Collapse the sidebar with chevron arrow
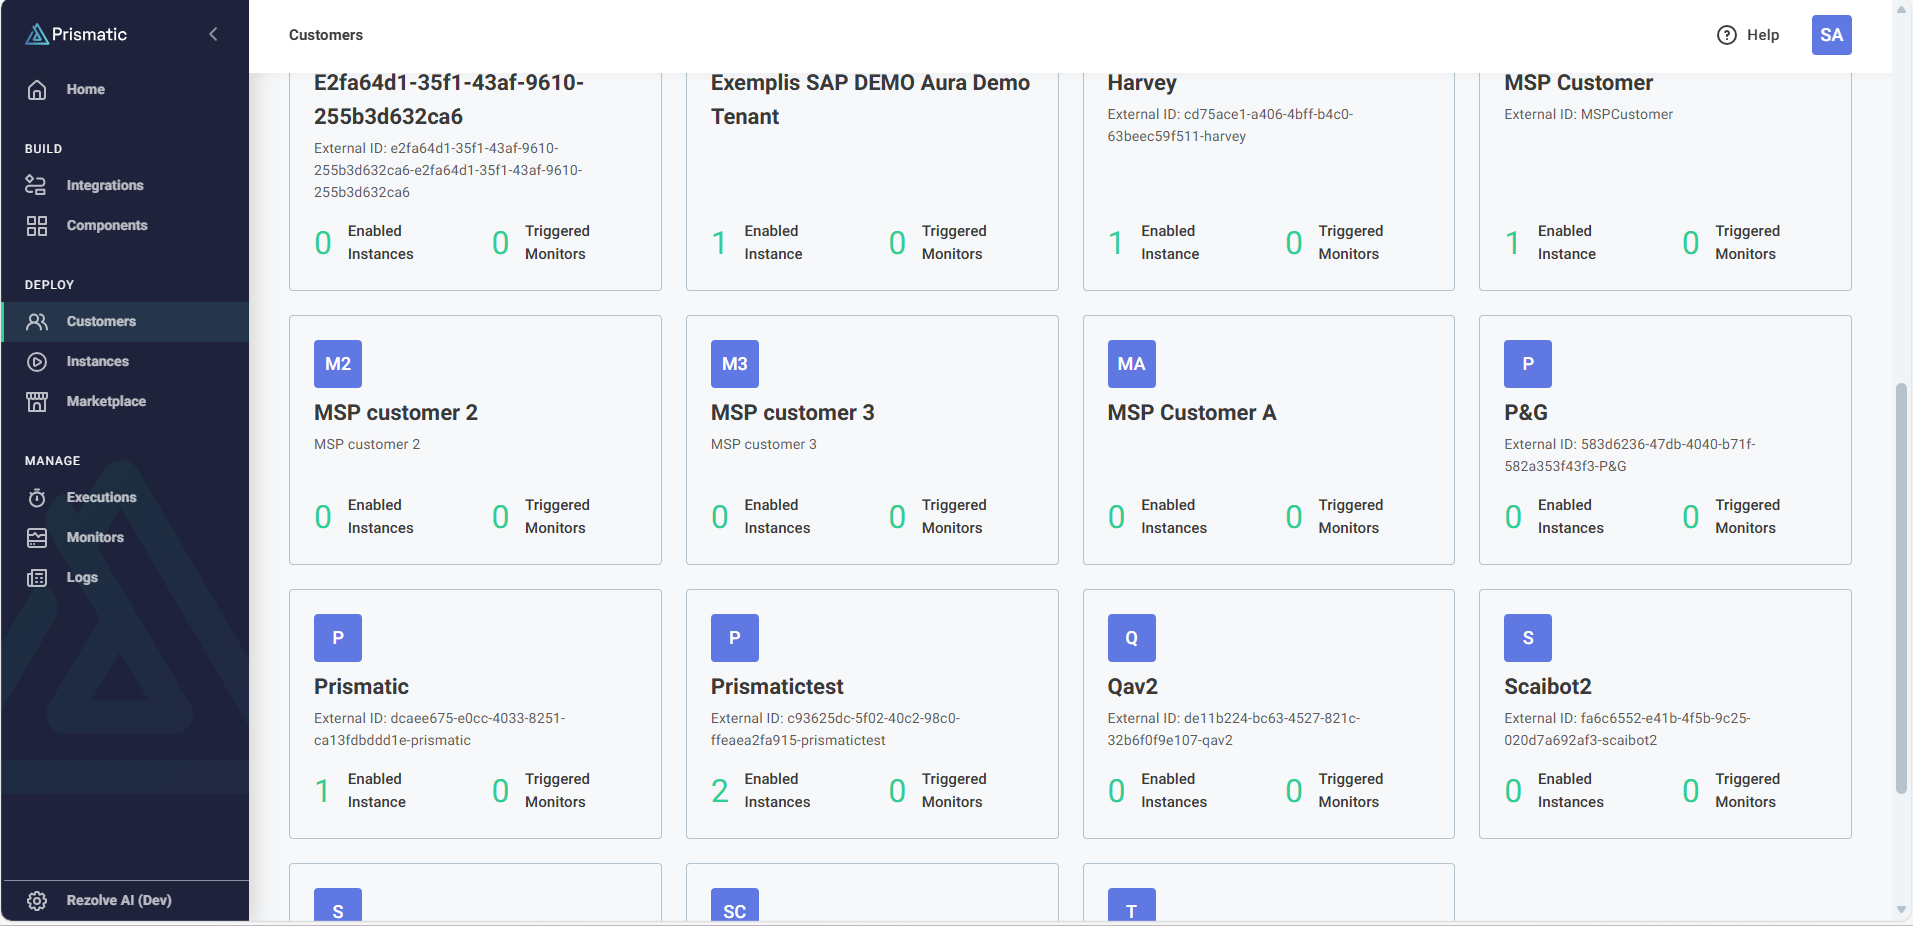This screenshot has width=1913, height=926. [213, 34]
